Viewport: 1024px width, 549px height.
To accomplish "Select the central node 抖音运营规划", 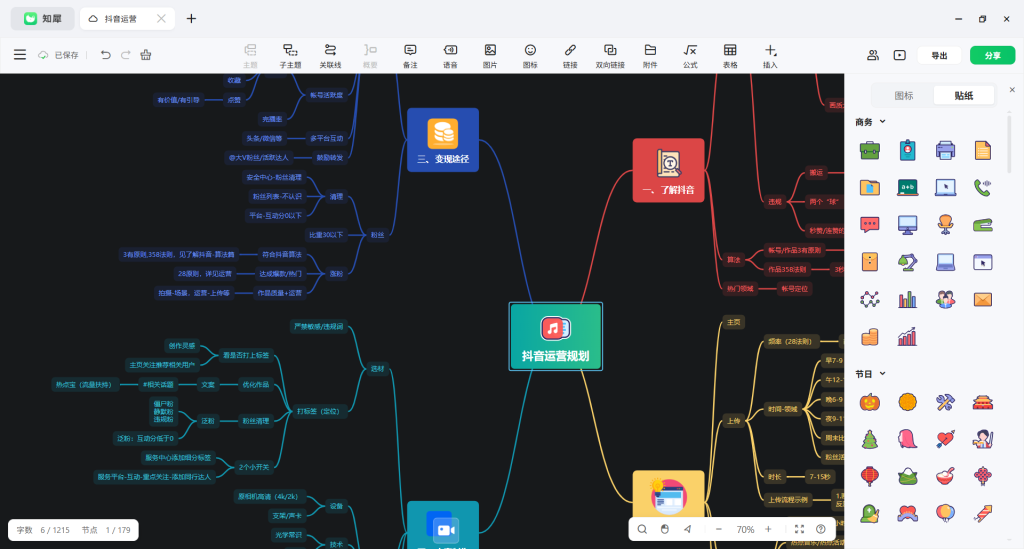I will (x=556, y=336).
